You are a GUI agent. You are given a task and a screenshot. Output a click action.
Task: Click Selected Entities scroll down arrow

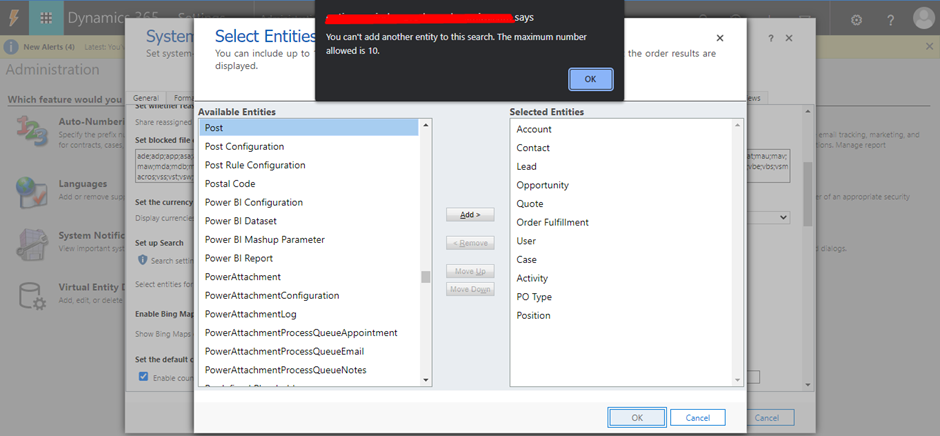click(x=737, y=380)
